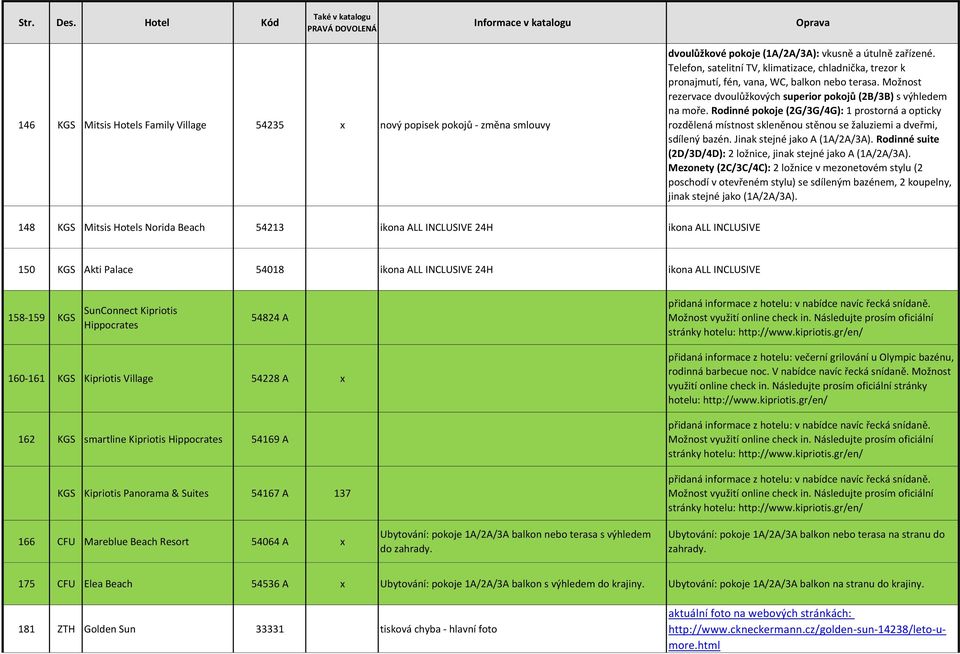Select 'nový popisek pokojů - změna smlouvy' cell
This screenshot has height=654, width=960.
coord(522,125)
